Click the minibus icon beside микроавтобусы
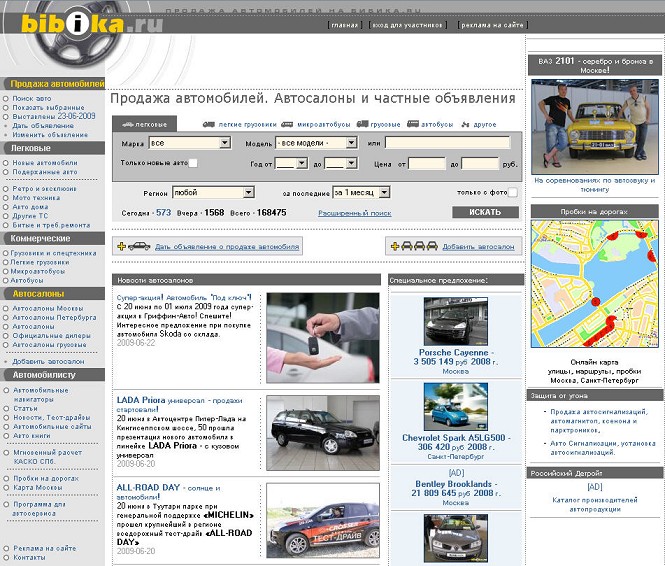The width and height of the screenshot is (665, 566). [x=287, y=124]
